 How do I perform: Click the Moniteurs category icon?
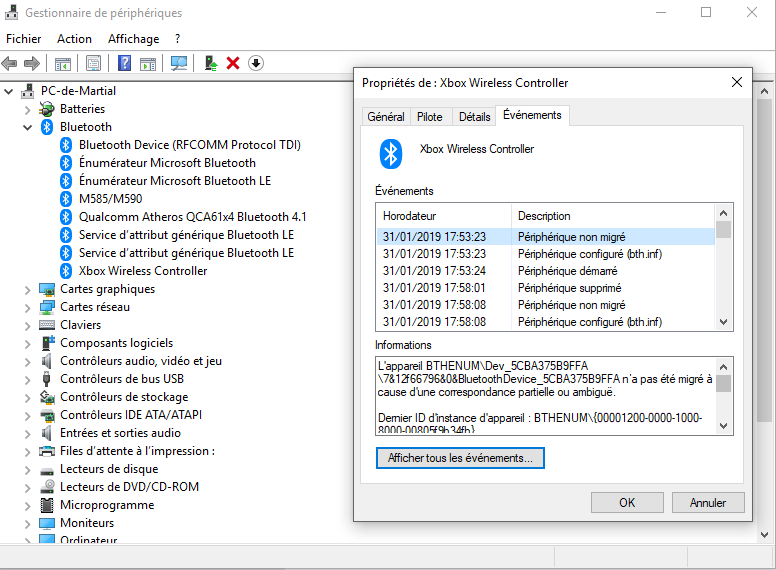pos(47,523)
